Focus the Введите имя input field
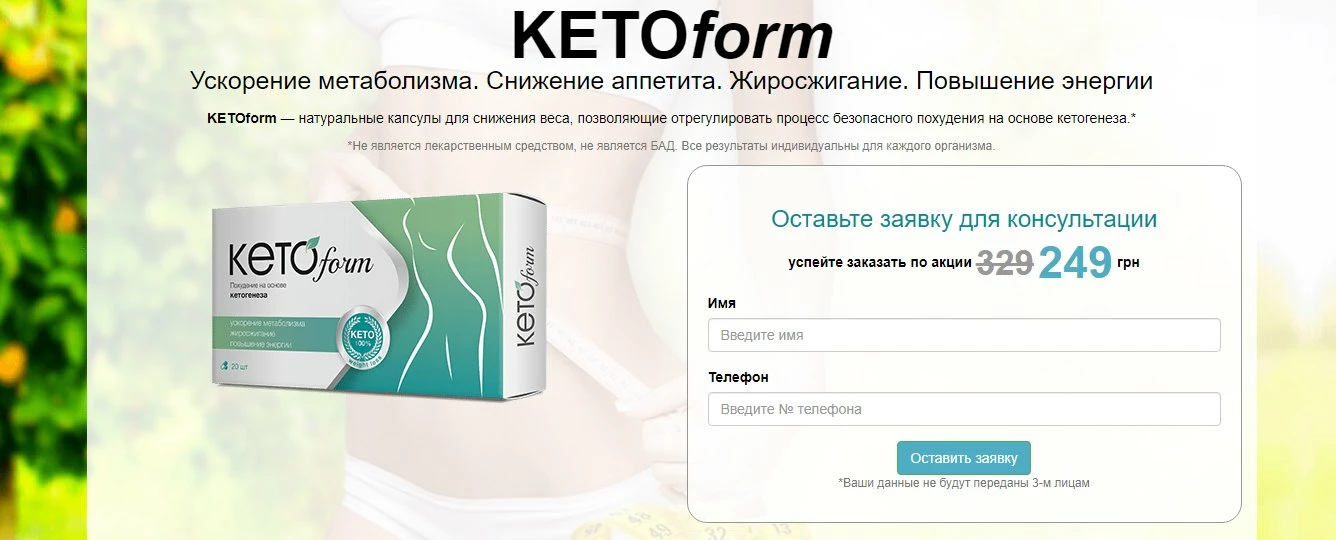 pyautogui.click(x=964, y=335)
